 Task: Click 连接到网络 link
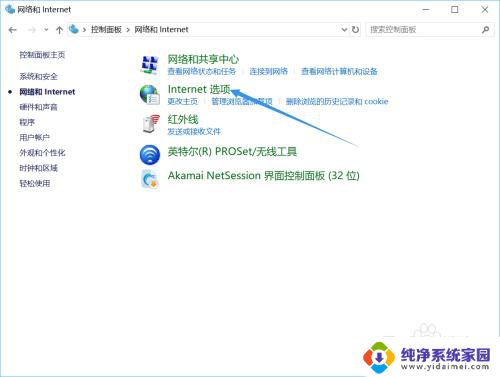click(269, 71)
